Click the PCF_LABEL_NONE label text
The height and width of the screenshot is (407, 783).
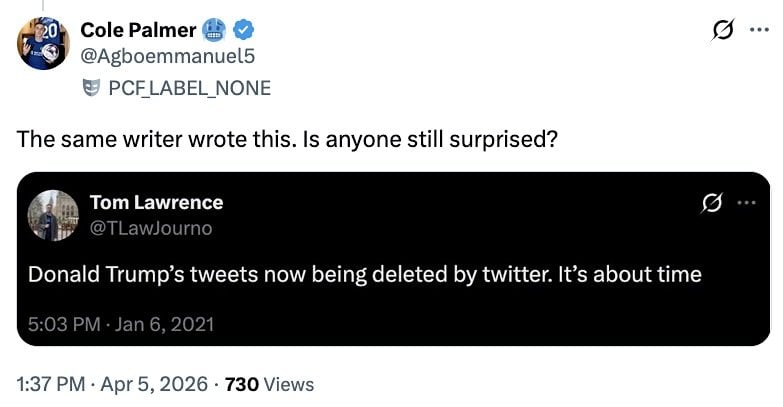[x=189, y=88]
